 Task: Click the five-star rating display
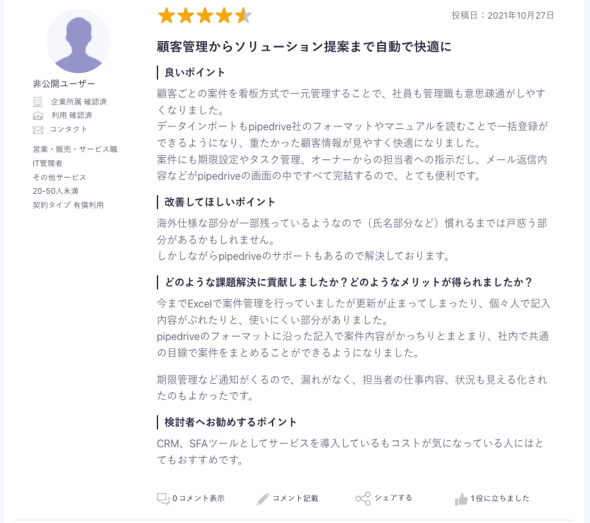pos(205,16)
